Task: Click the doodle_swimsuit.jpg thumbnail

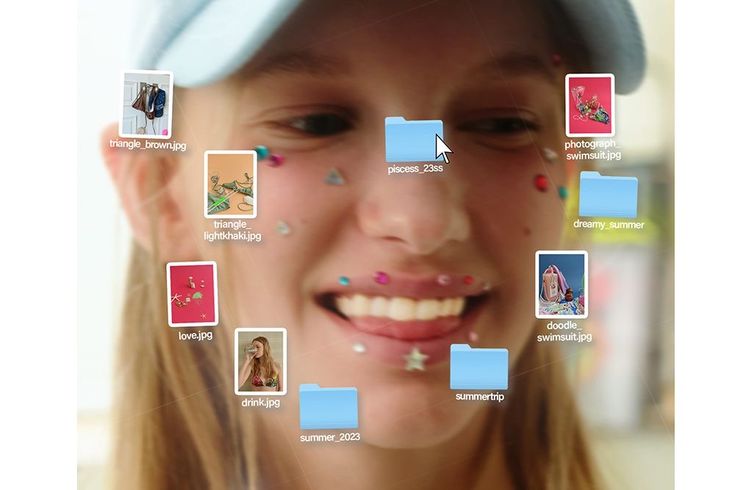Action: (562, 285)
